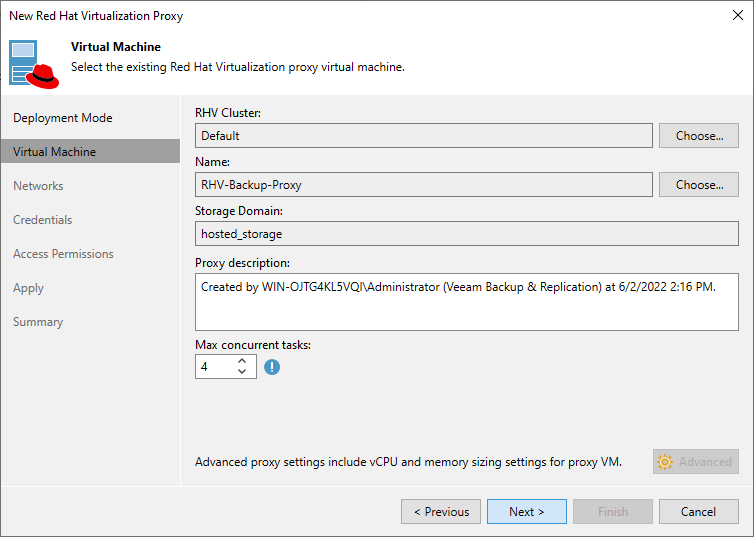The height and width of the screenshot is (537, 754).
Task: Go back with the Previous button
Action: (441, 512)
